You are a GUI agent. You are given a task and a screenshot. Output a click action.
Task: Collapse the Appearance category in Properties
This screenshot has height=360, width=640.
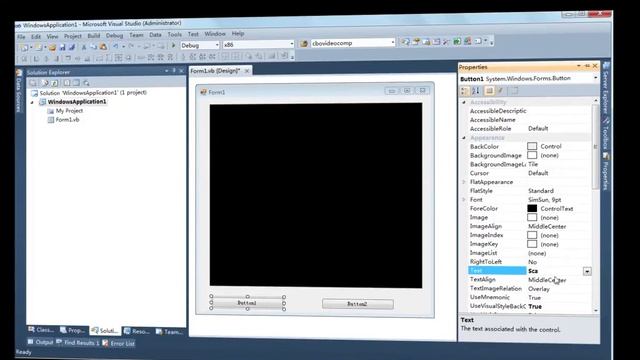click(464, 138)
